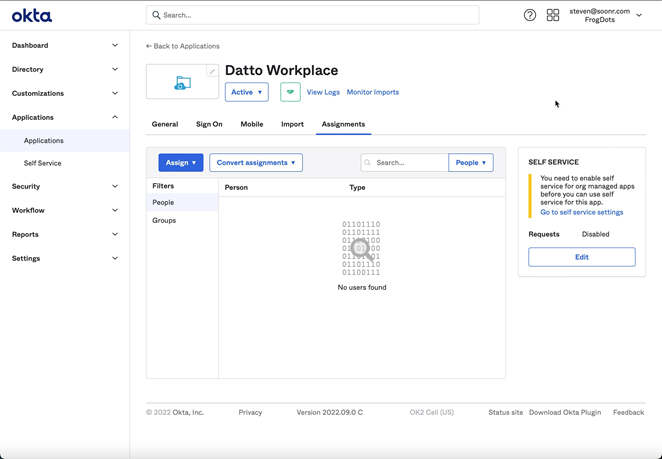Select the Groups filter
Image resolution: width=662 pixels, height=459 pixels.
164,220
